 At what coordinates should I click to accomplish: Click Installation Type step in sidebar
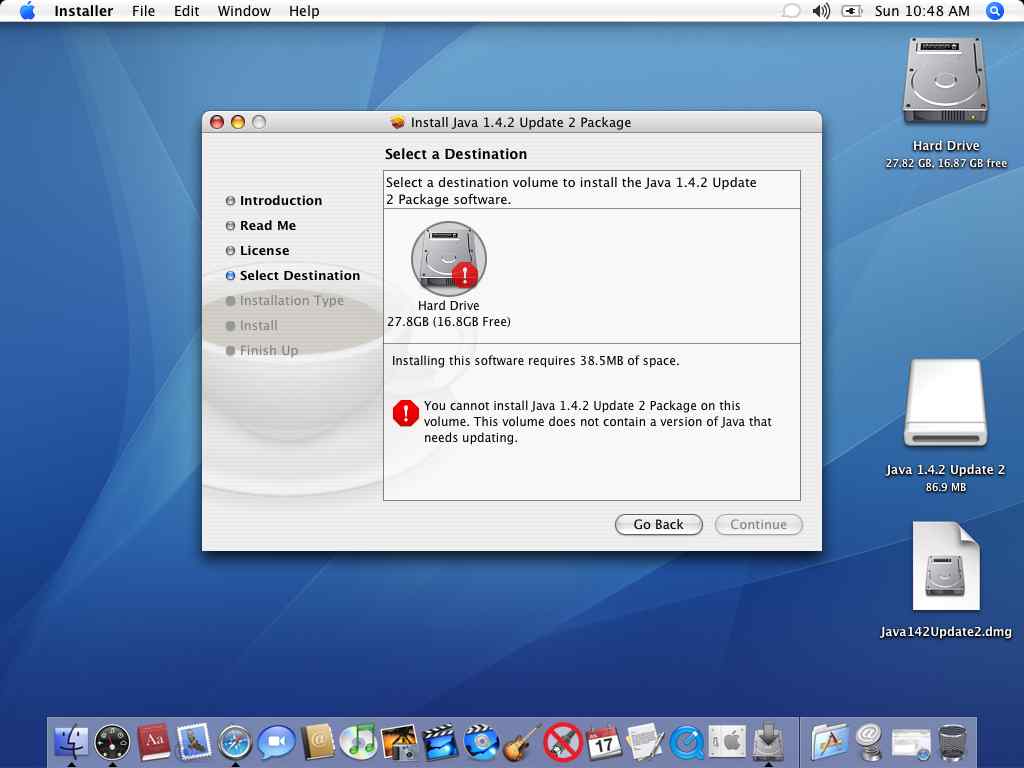tap(291, 300)
